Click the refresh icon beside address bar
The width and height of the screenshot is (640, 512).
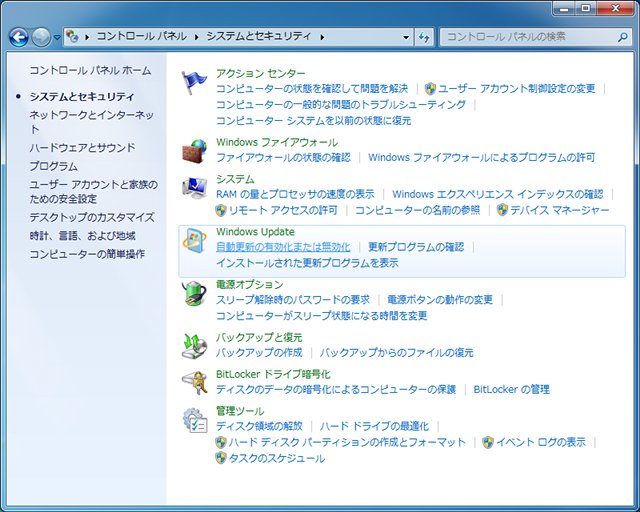click(x=424, y=37)
